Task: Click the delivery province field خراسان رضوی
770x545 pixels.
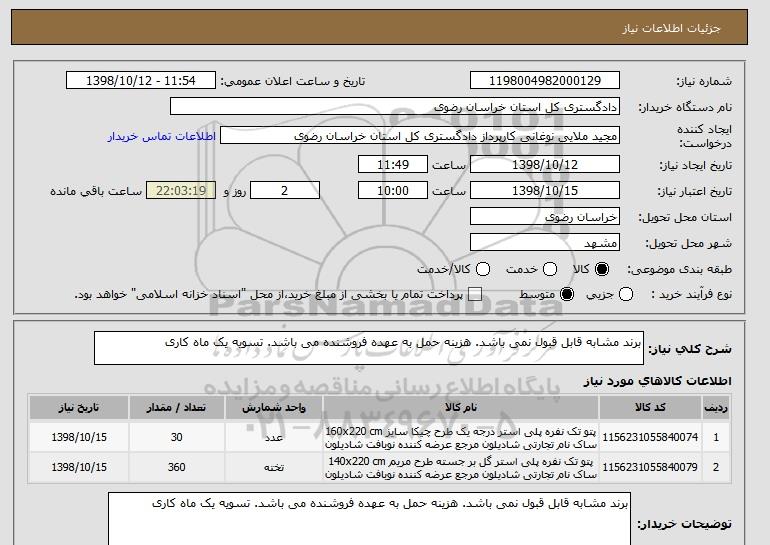Action: point(545,217)
